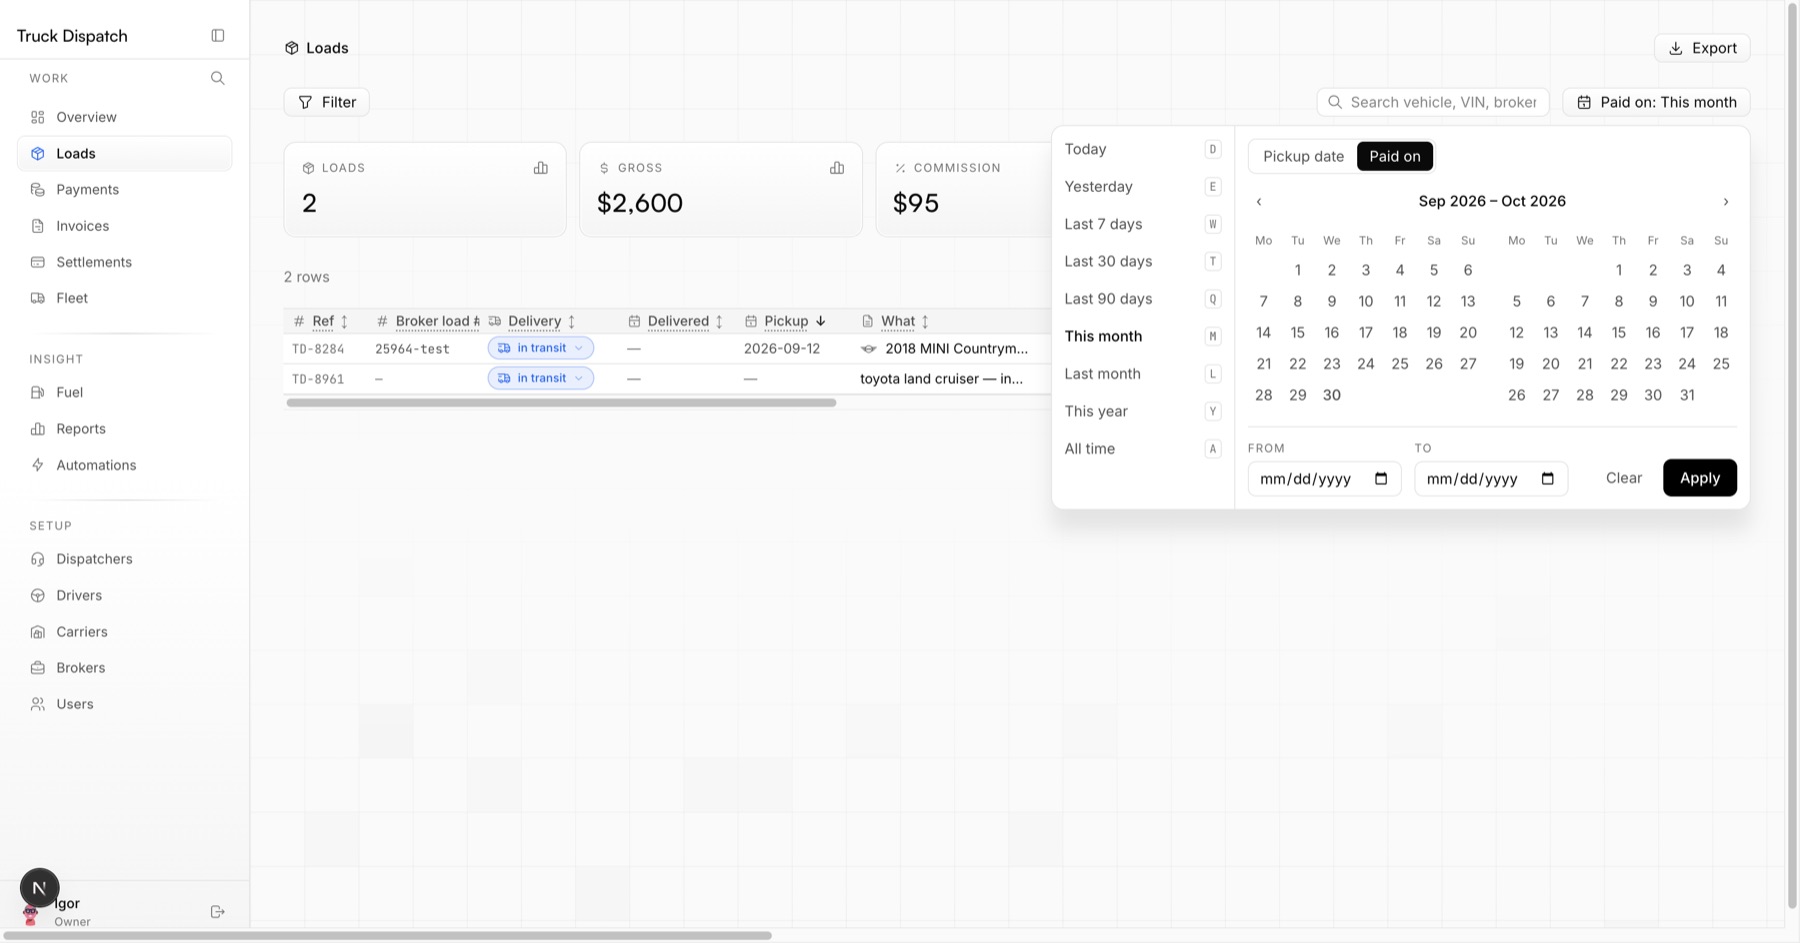Image resolution: width=1800 pixels, height=943 pixels.
Task: Sort table by Ref column
Action: tap(322, 321)
